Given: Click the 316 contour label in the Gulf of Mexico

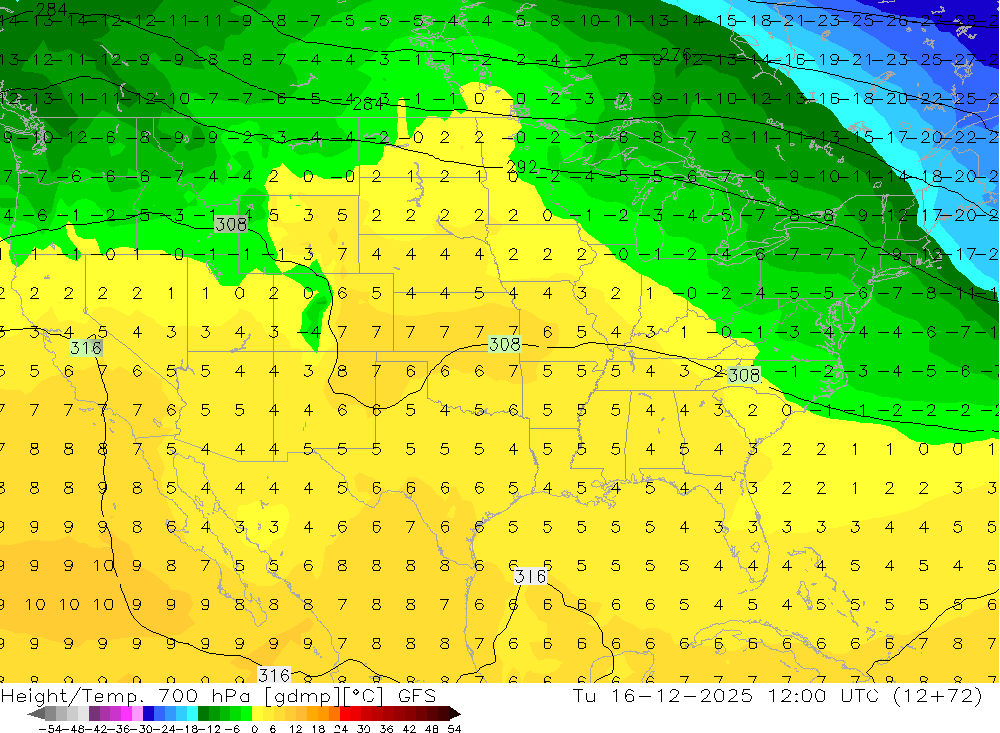Looking at the screenshot, I should [530, 577].
